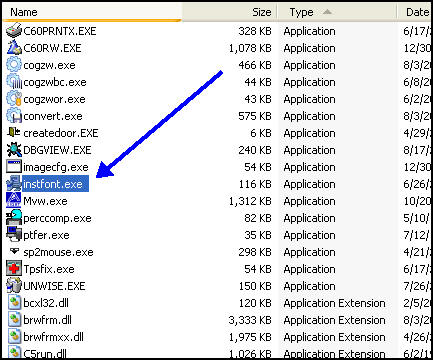This screenshot has height=360, width=433.
Task: Select the C60RW.EXE file name
Action: [x=52, y=48]
